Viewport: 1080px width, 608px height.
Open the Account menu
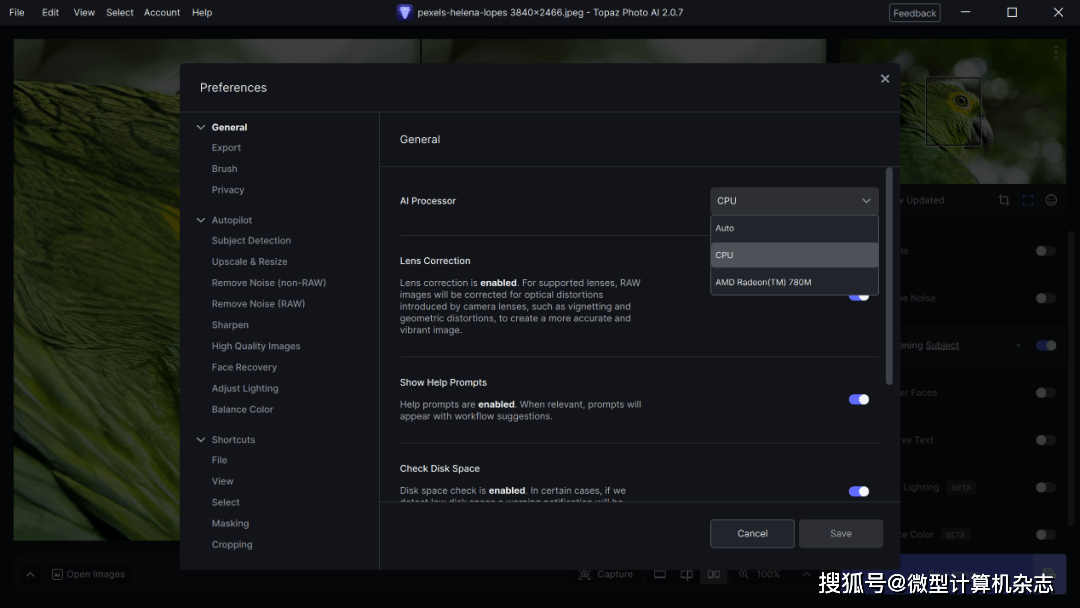click(x=162, y=12)
